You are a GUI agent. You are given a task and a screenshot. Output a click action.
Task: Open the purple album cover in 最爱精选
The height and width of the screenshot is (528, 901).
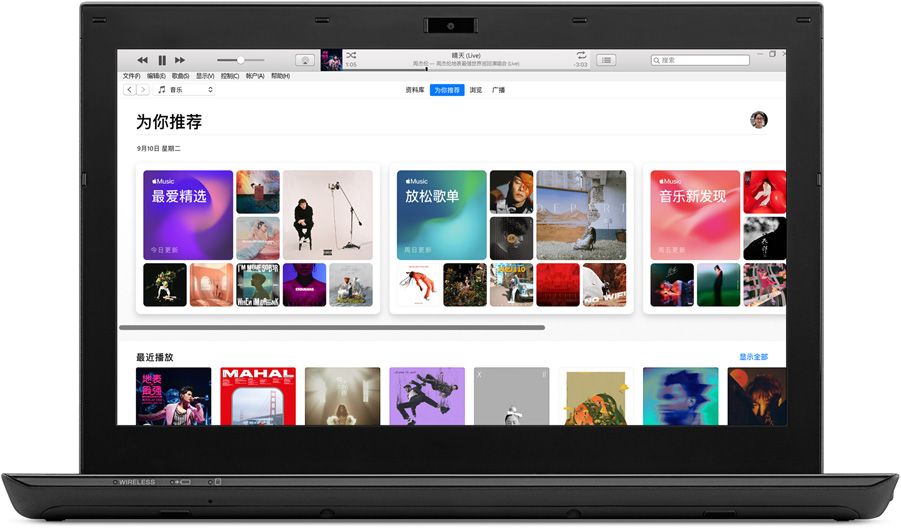pyautogui.click(x=305, y=285)
